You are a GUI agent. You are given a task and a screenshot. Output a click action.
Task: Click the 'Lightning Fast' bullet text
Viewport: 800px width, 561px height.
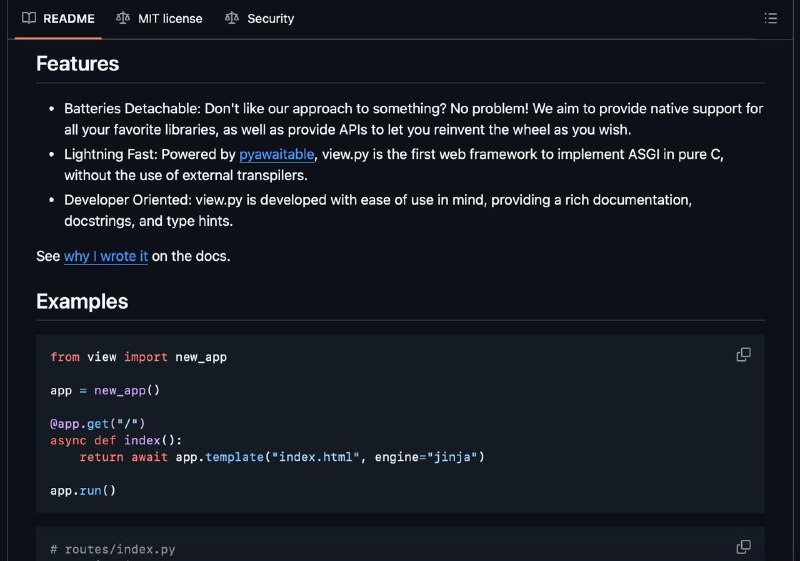(394, 165)
